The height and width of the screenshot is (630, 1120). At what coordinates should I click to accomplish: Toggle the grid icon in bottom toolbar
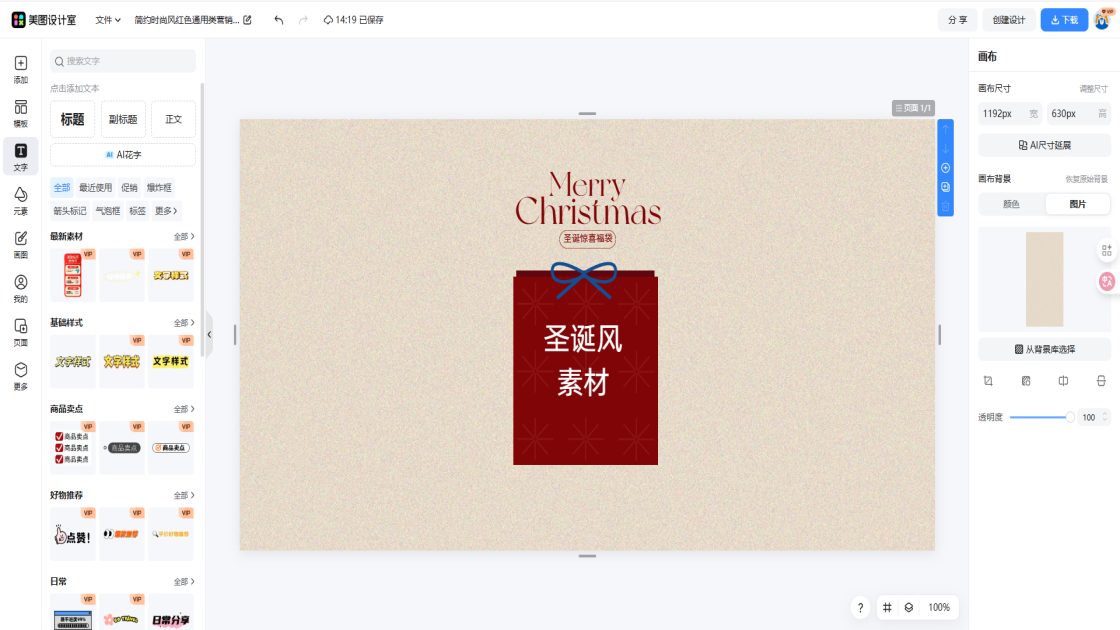pyautogui.click(x=887, y=607)
